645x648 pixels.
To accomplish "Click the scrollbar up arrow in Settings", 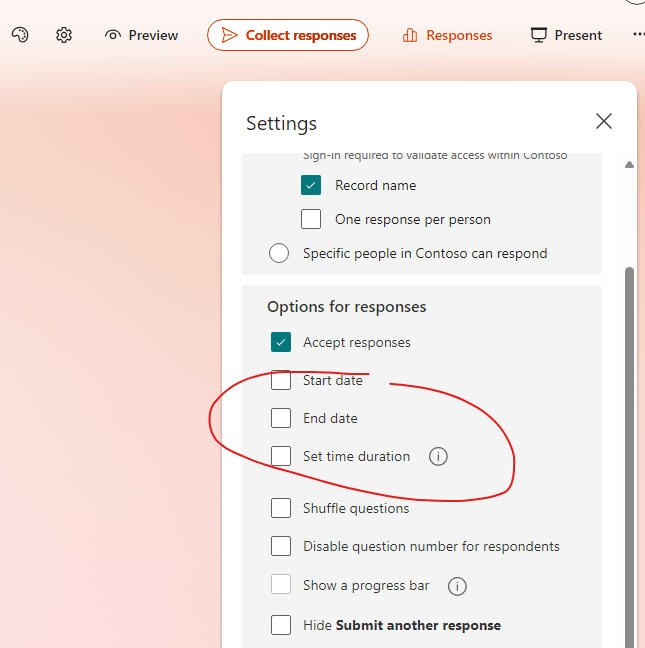I will [629, 165].
